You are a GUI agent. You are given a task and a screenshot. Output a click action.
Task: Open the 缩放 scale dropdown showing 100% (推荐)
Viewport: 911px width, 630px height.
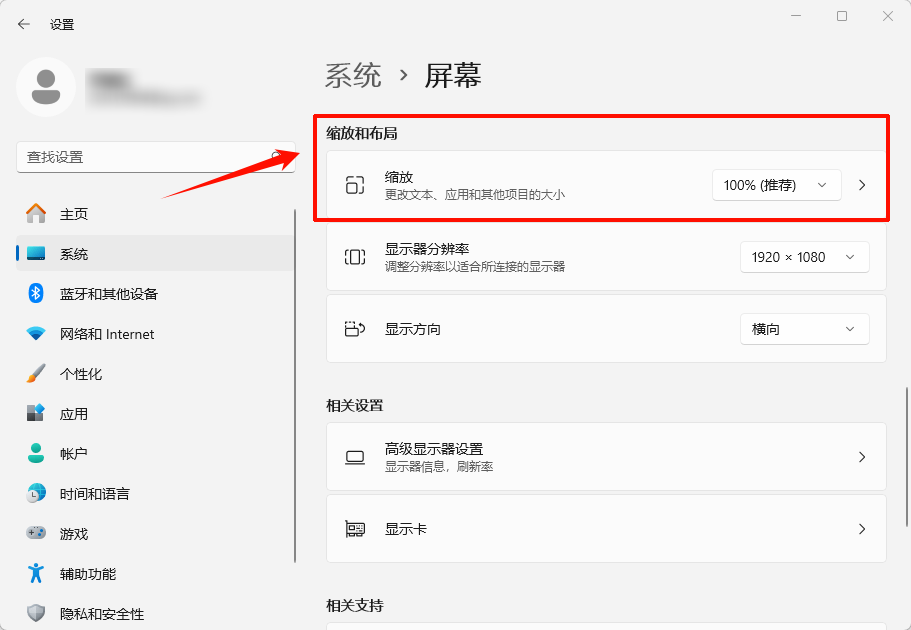click(x=776, y=185)
